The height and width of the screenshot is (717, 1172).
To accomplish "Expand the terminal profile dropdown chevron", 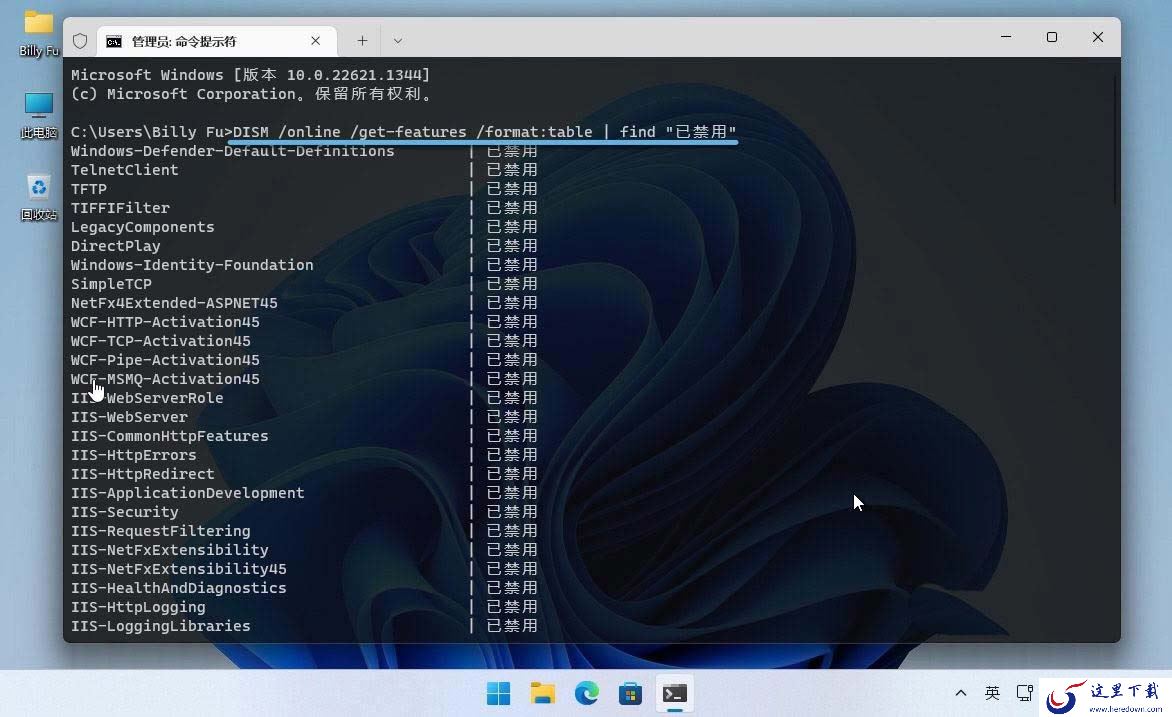I will pos(398,41).
